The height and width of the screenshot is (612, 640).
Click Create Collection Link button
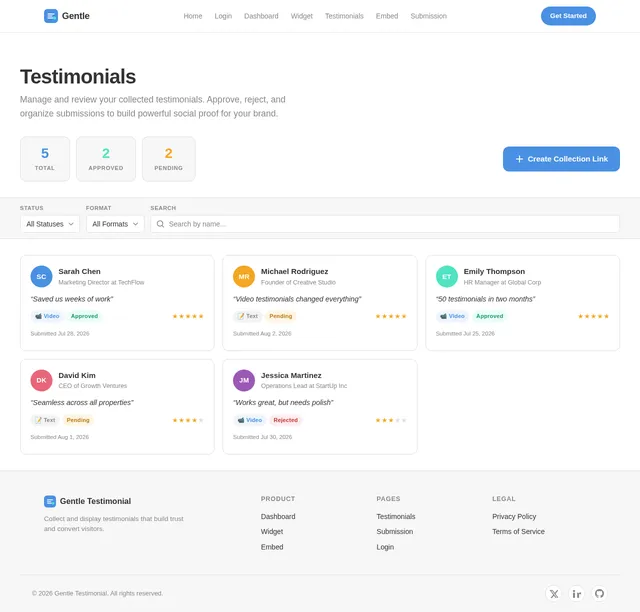tap(561, 159)
